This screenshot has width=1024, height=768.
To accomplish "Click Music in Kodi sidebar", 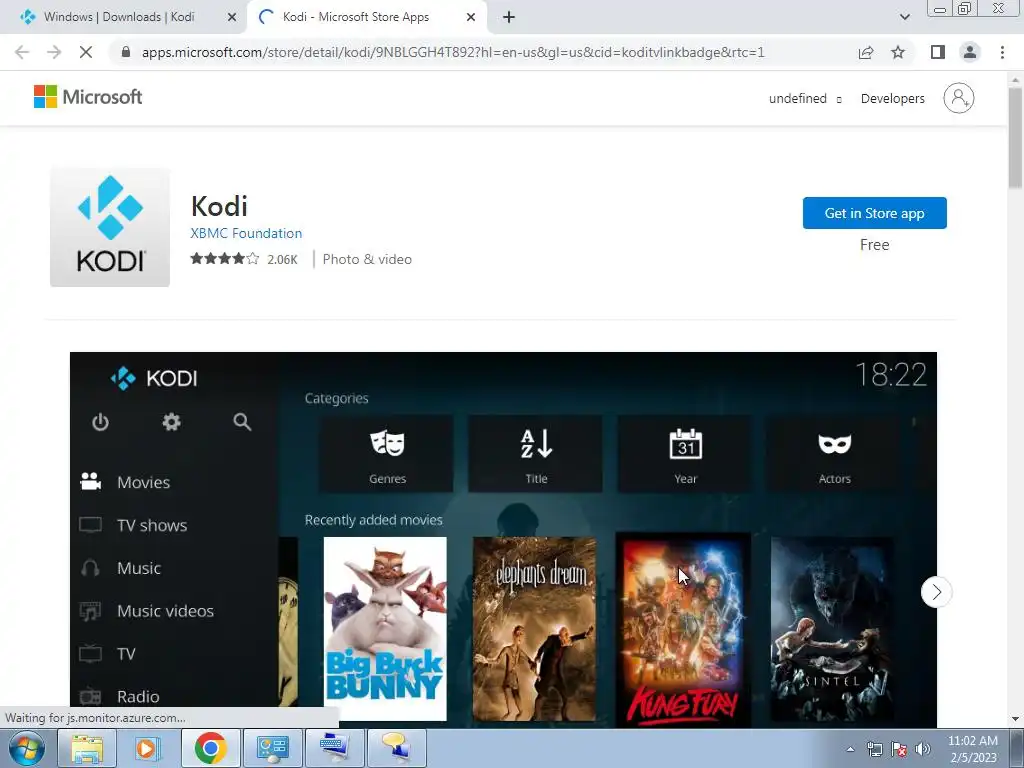I will pyautogui.click(x=138, y=568).
